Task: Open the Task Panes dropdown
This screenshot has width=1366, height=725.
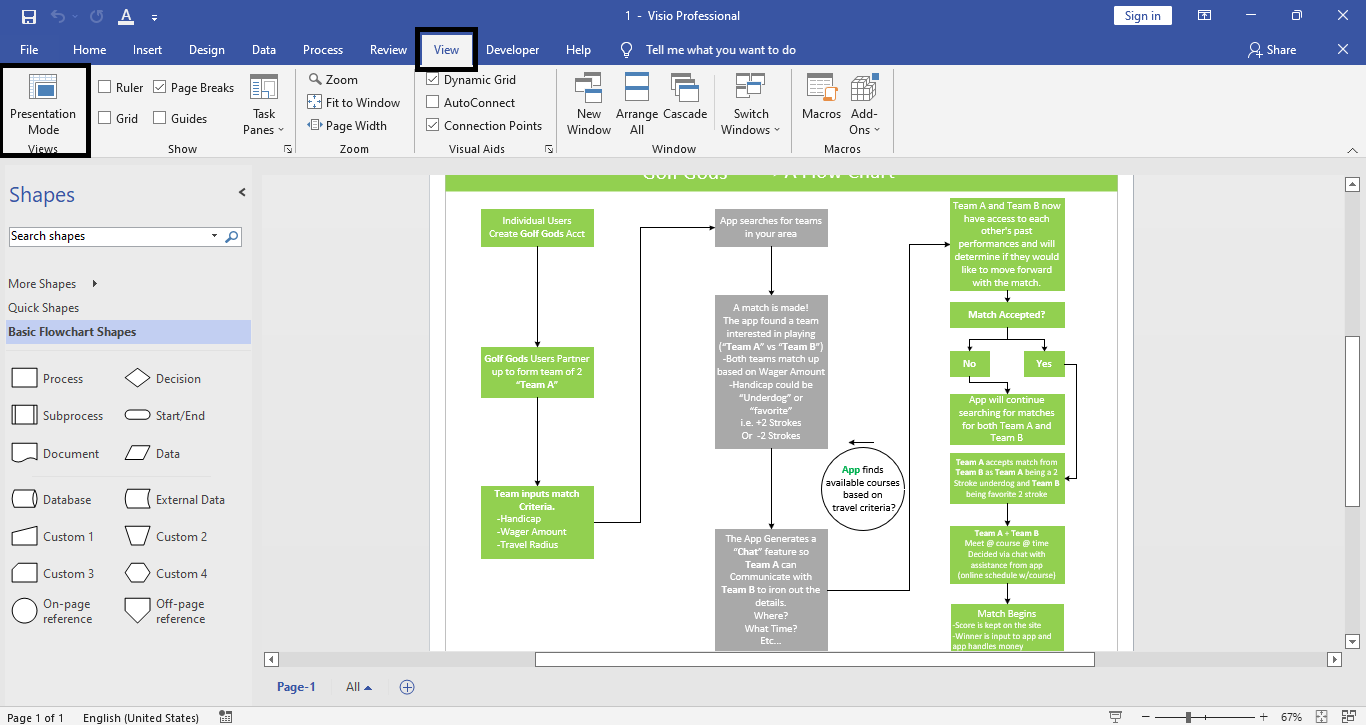Action: [x=264, y=105]
